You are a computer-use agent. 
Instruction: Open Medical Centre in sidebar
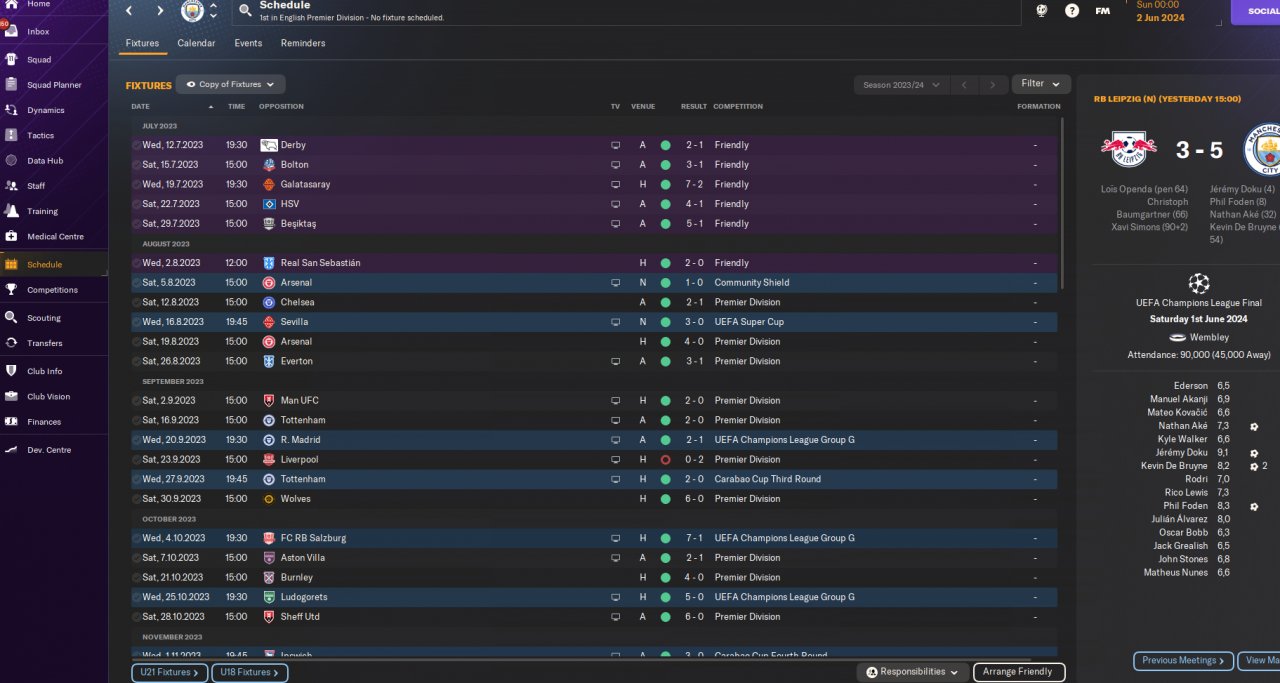click(x=54, y=237)
